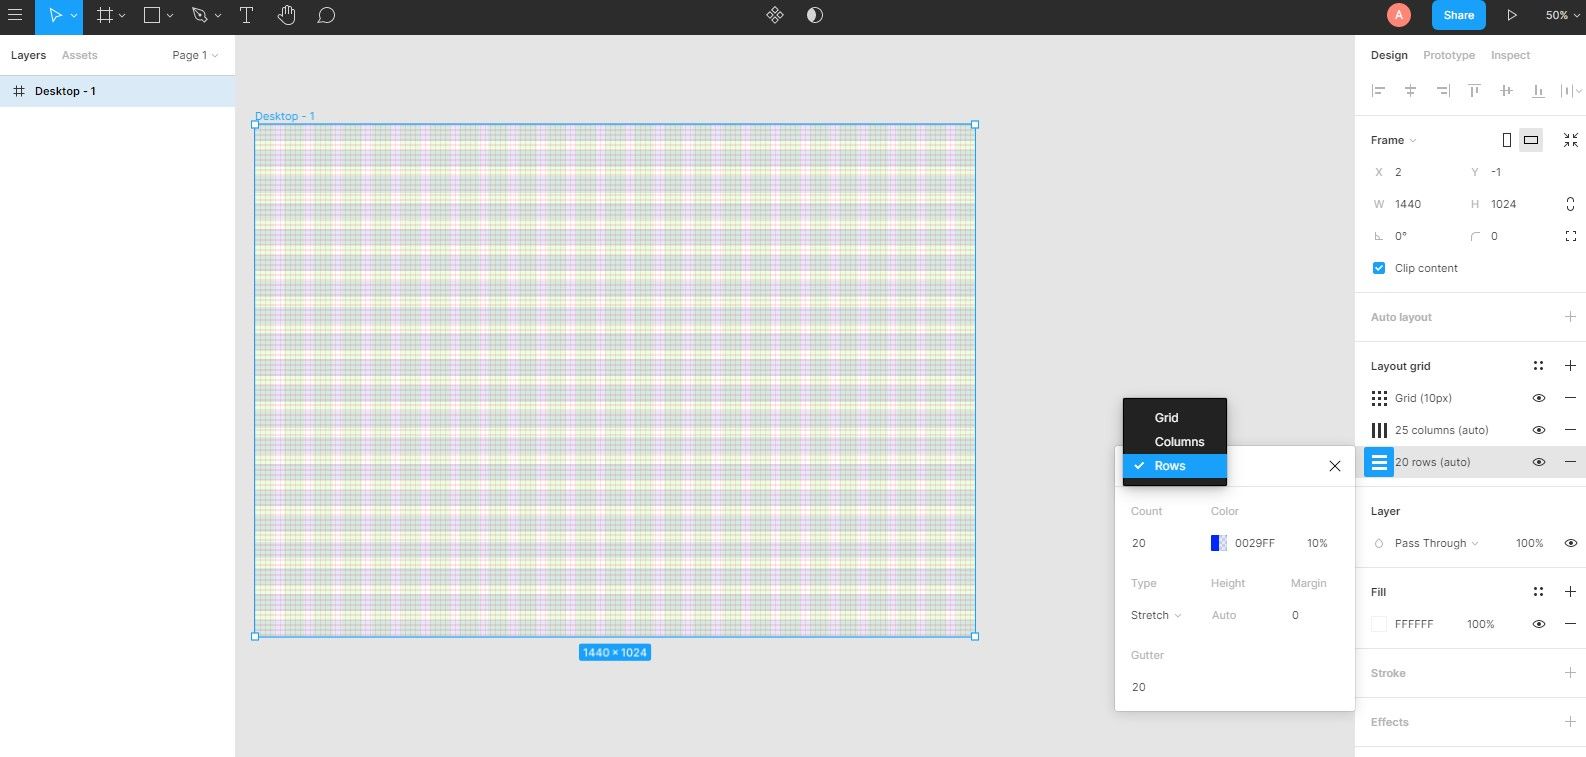This screenshot has width=1586, height=757.
Task: Toggle the Clip content checkbox
Action: [x=1379, y=268]
